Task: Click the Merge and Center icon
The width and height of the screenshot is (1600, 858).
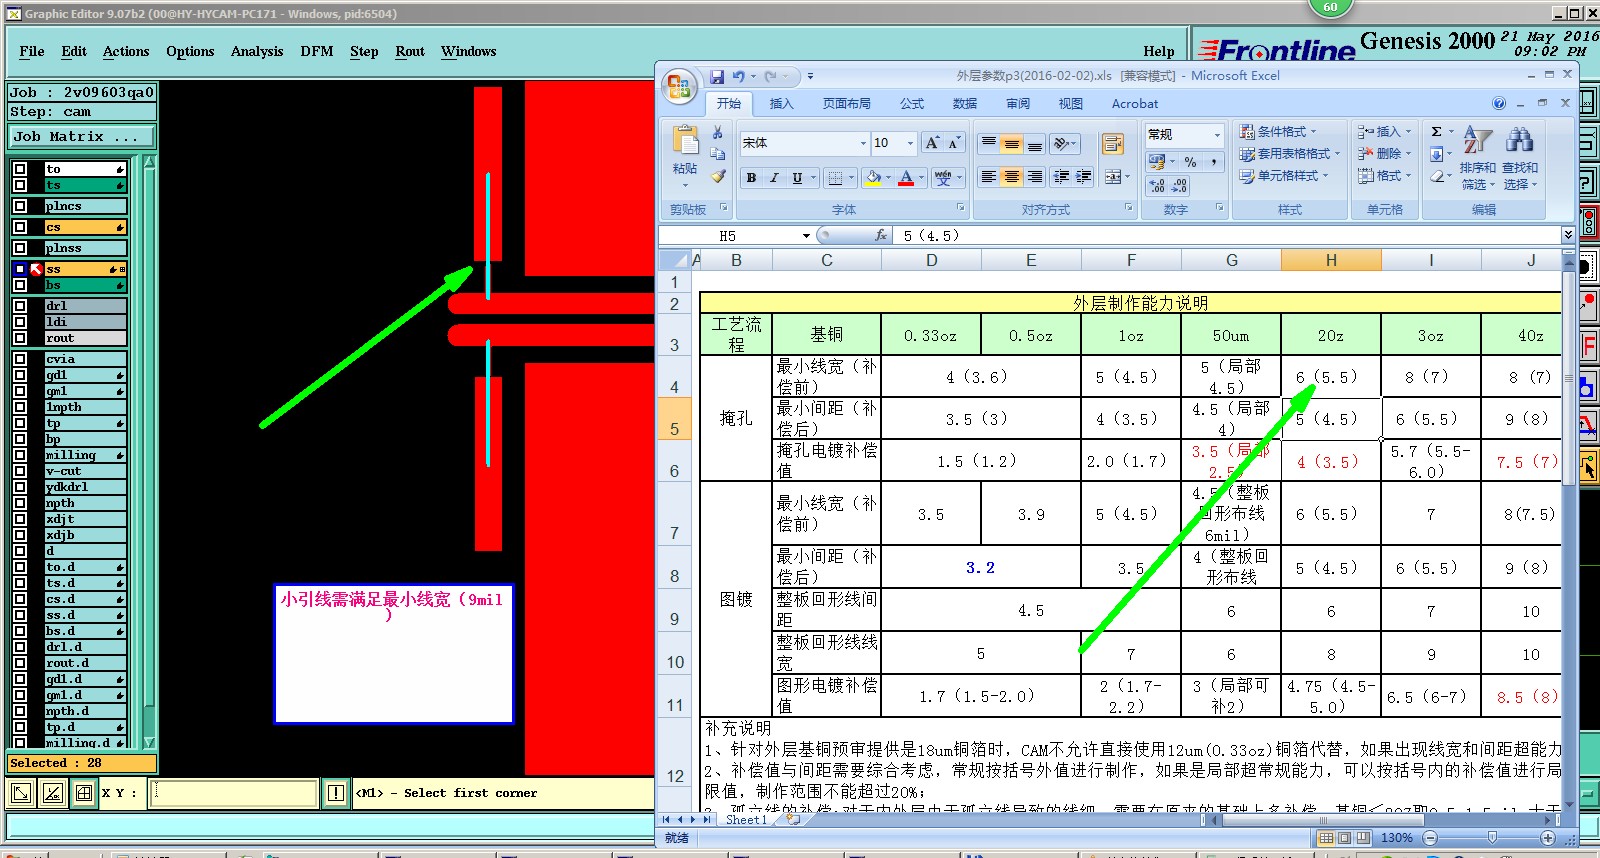Action: [x=1112, y=177]
